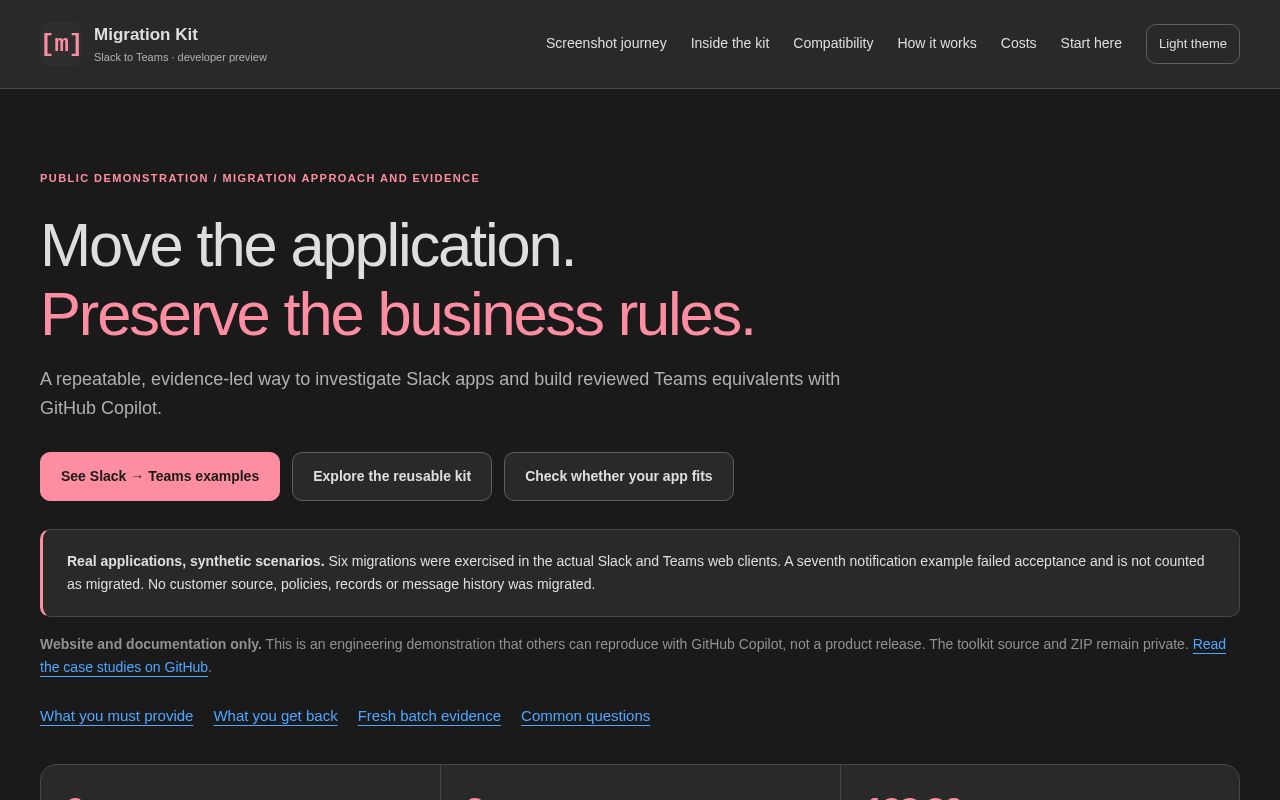Viewport: 1280px width, 800px height.
Task: Click 'Slack to Teams · developer preview' subtitle
Action: pos(180,57)
